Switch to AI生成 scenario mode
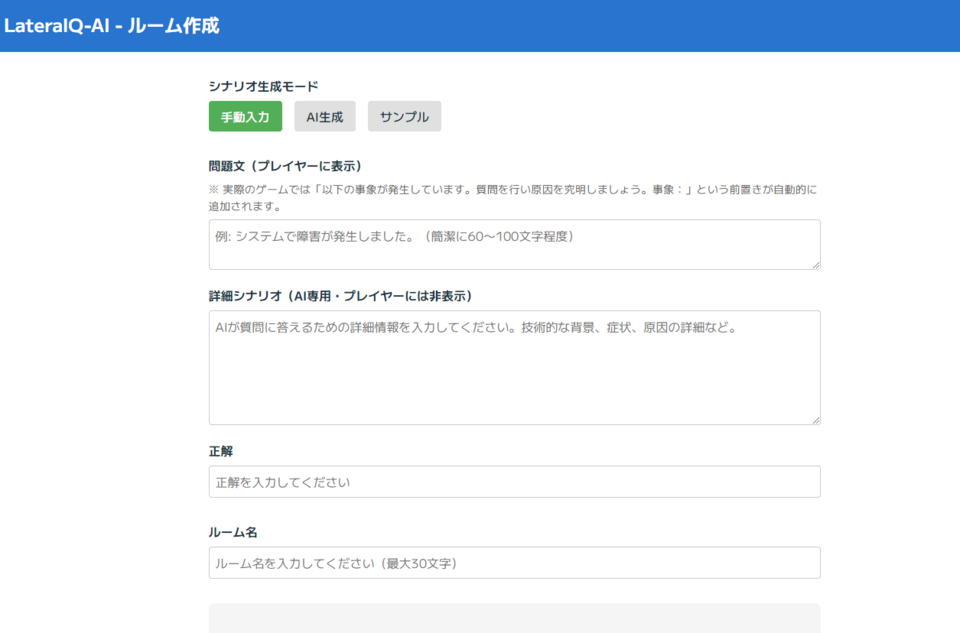Image resolution: width=960 pixels, height=633 pixels. pyautogui.click(x=324, y=116)
